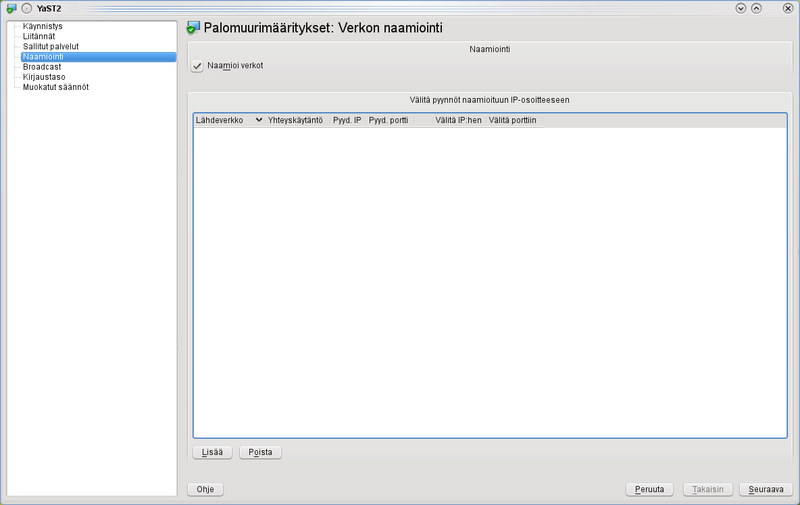The width and height of the screenshot is (800, 505).
Task: Open Käynnistys in the sidebar tree
Action: point(43,26)
